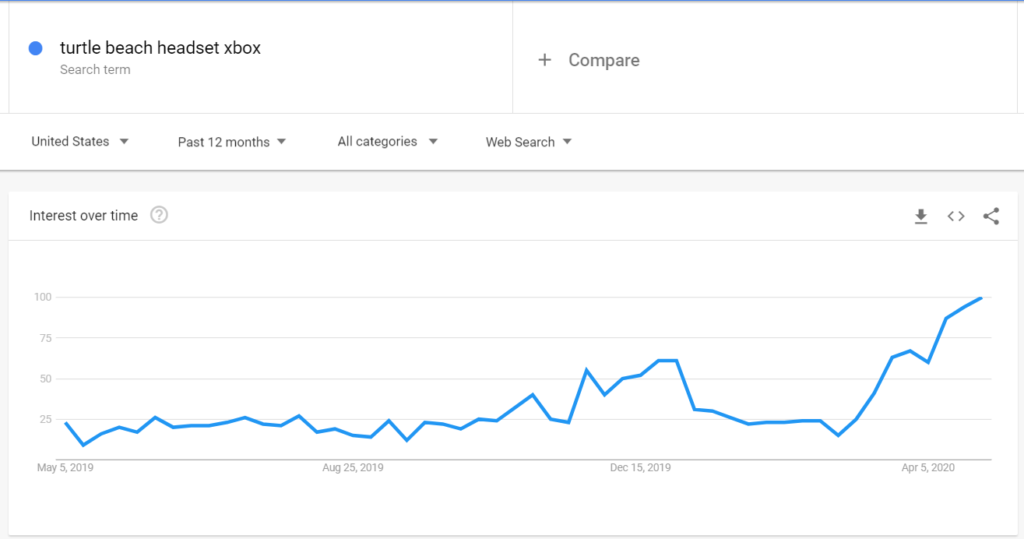Expand the United States region dropdown
The image size is (1024, 539).
point(80,142)
